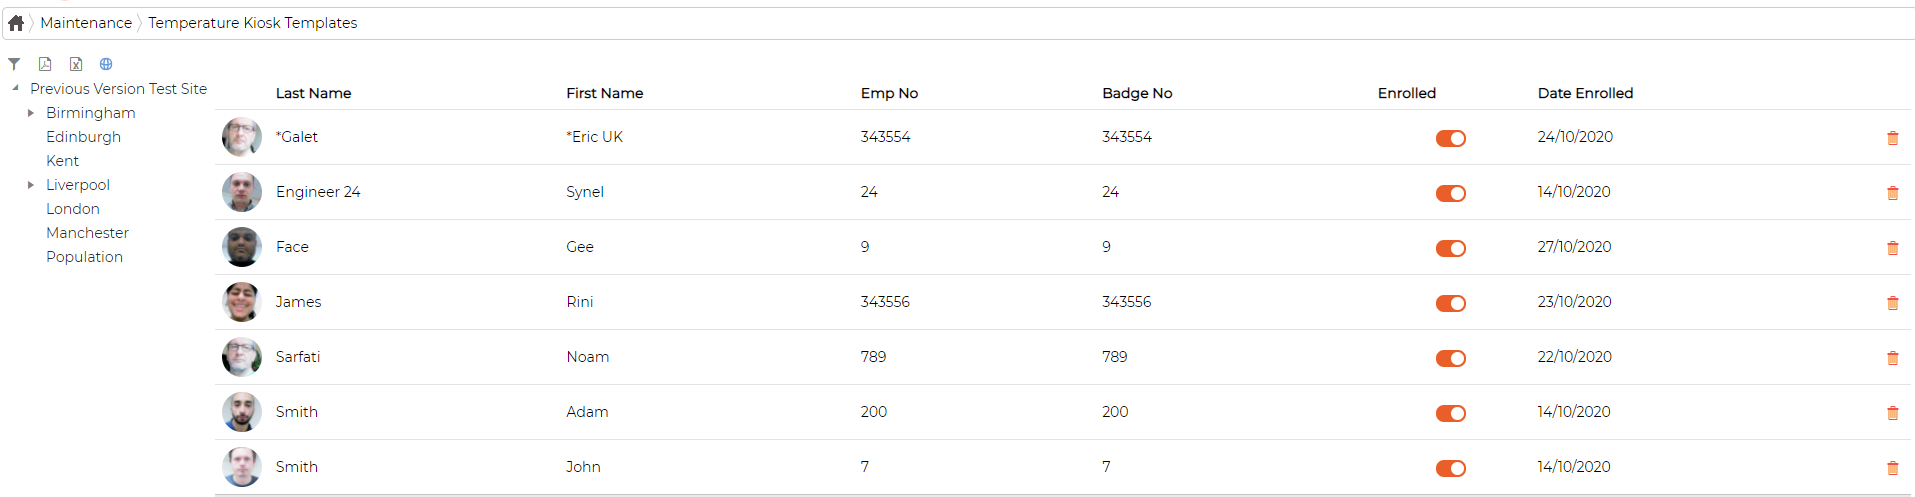1915x497 pixels.
Task: Go to the home breadcrumb icon
Action: click(16, 23)
